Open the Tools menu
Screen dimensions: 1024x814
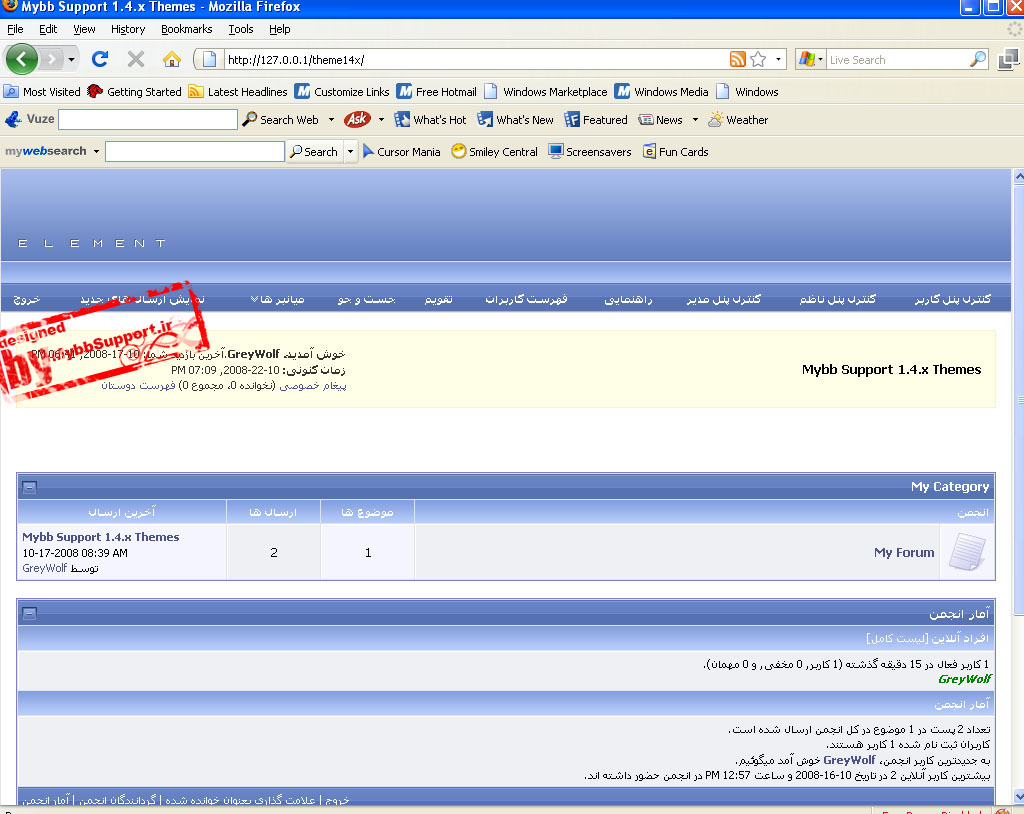coord(240,29)
